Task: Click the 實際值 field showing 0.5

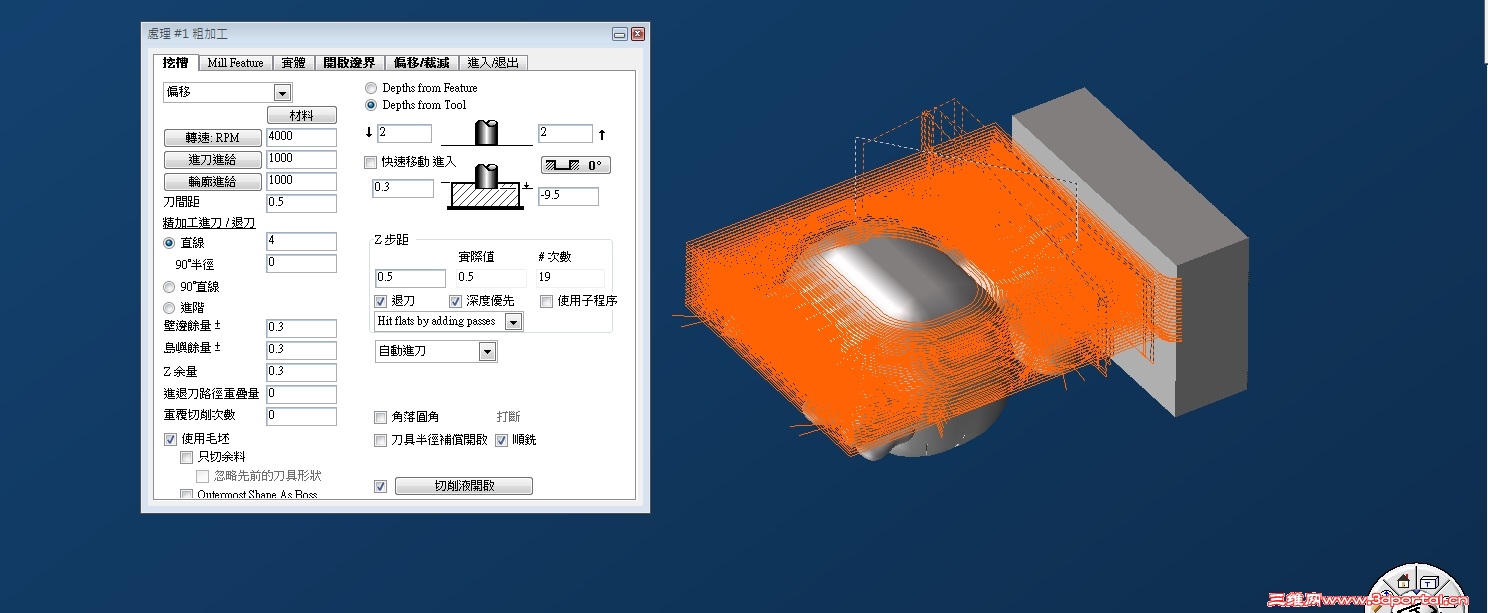Action: click(x=491, y=279)
